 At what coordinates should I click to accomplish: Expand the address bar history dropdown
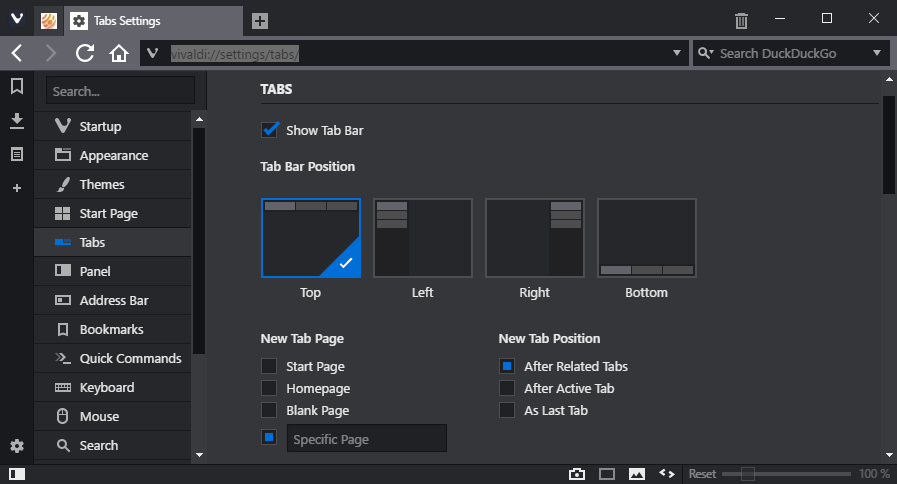677,53
